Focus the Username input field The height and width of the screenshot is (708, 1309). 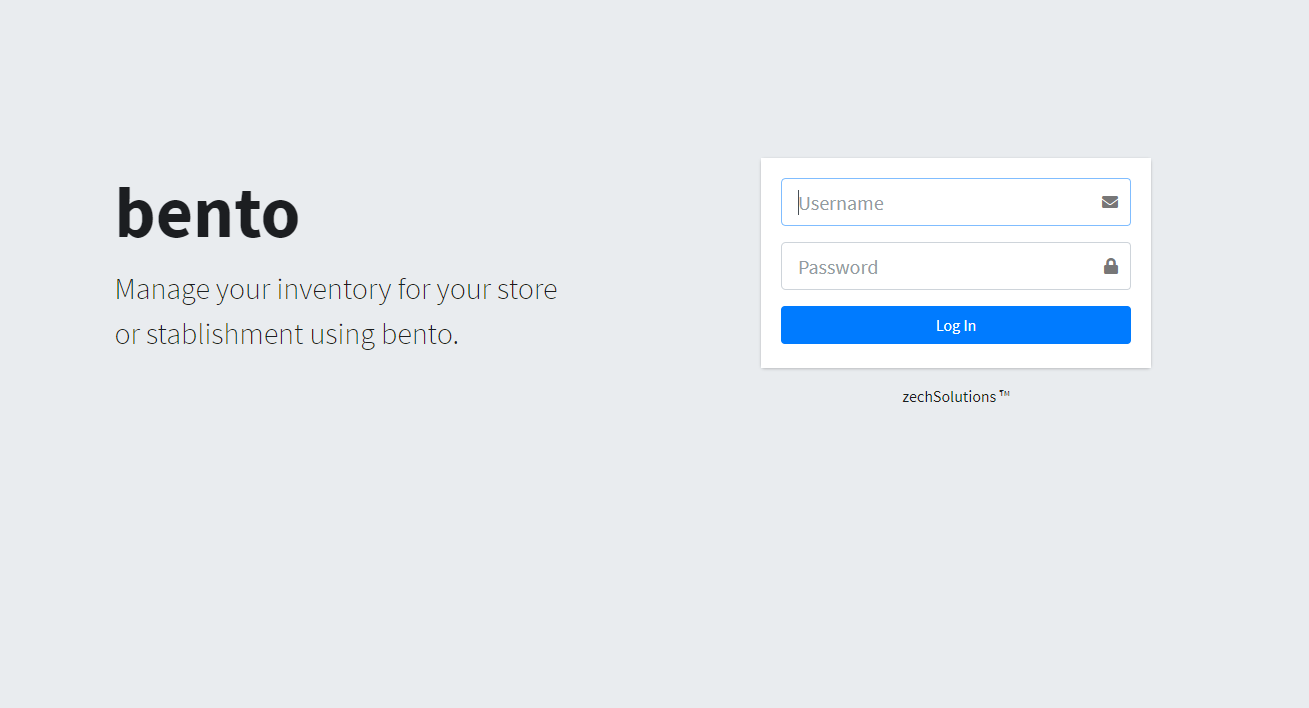click(x=955, y=202)
